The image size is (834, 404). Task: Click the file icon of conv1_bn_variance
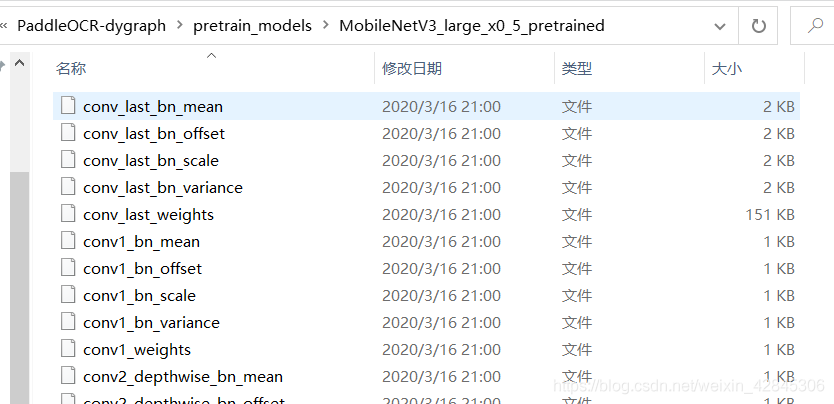pyautogui.click(x=68, y=322)
